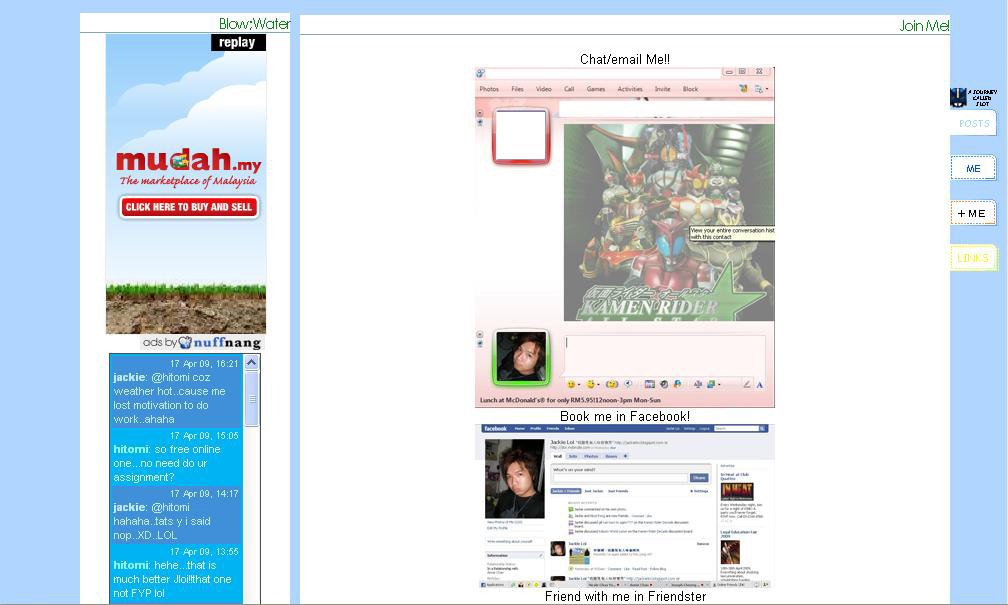
Task: Click the Invite item in the messenger toolbar
Action: pyautogui.click(x=663, y=89)
